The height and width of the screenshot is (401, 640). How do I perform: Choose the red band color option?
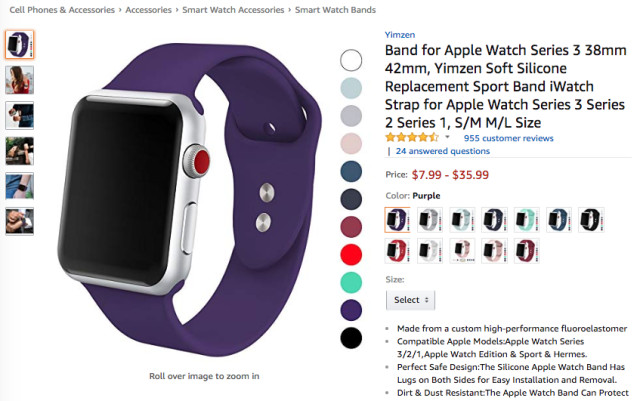click(x=397, y=251)
